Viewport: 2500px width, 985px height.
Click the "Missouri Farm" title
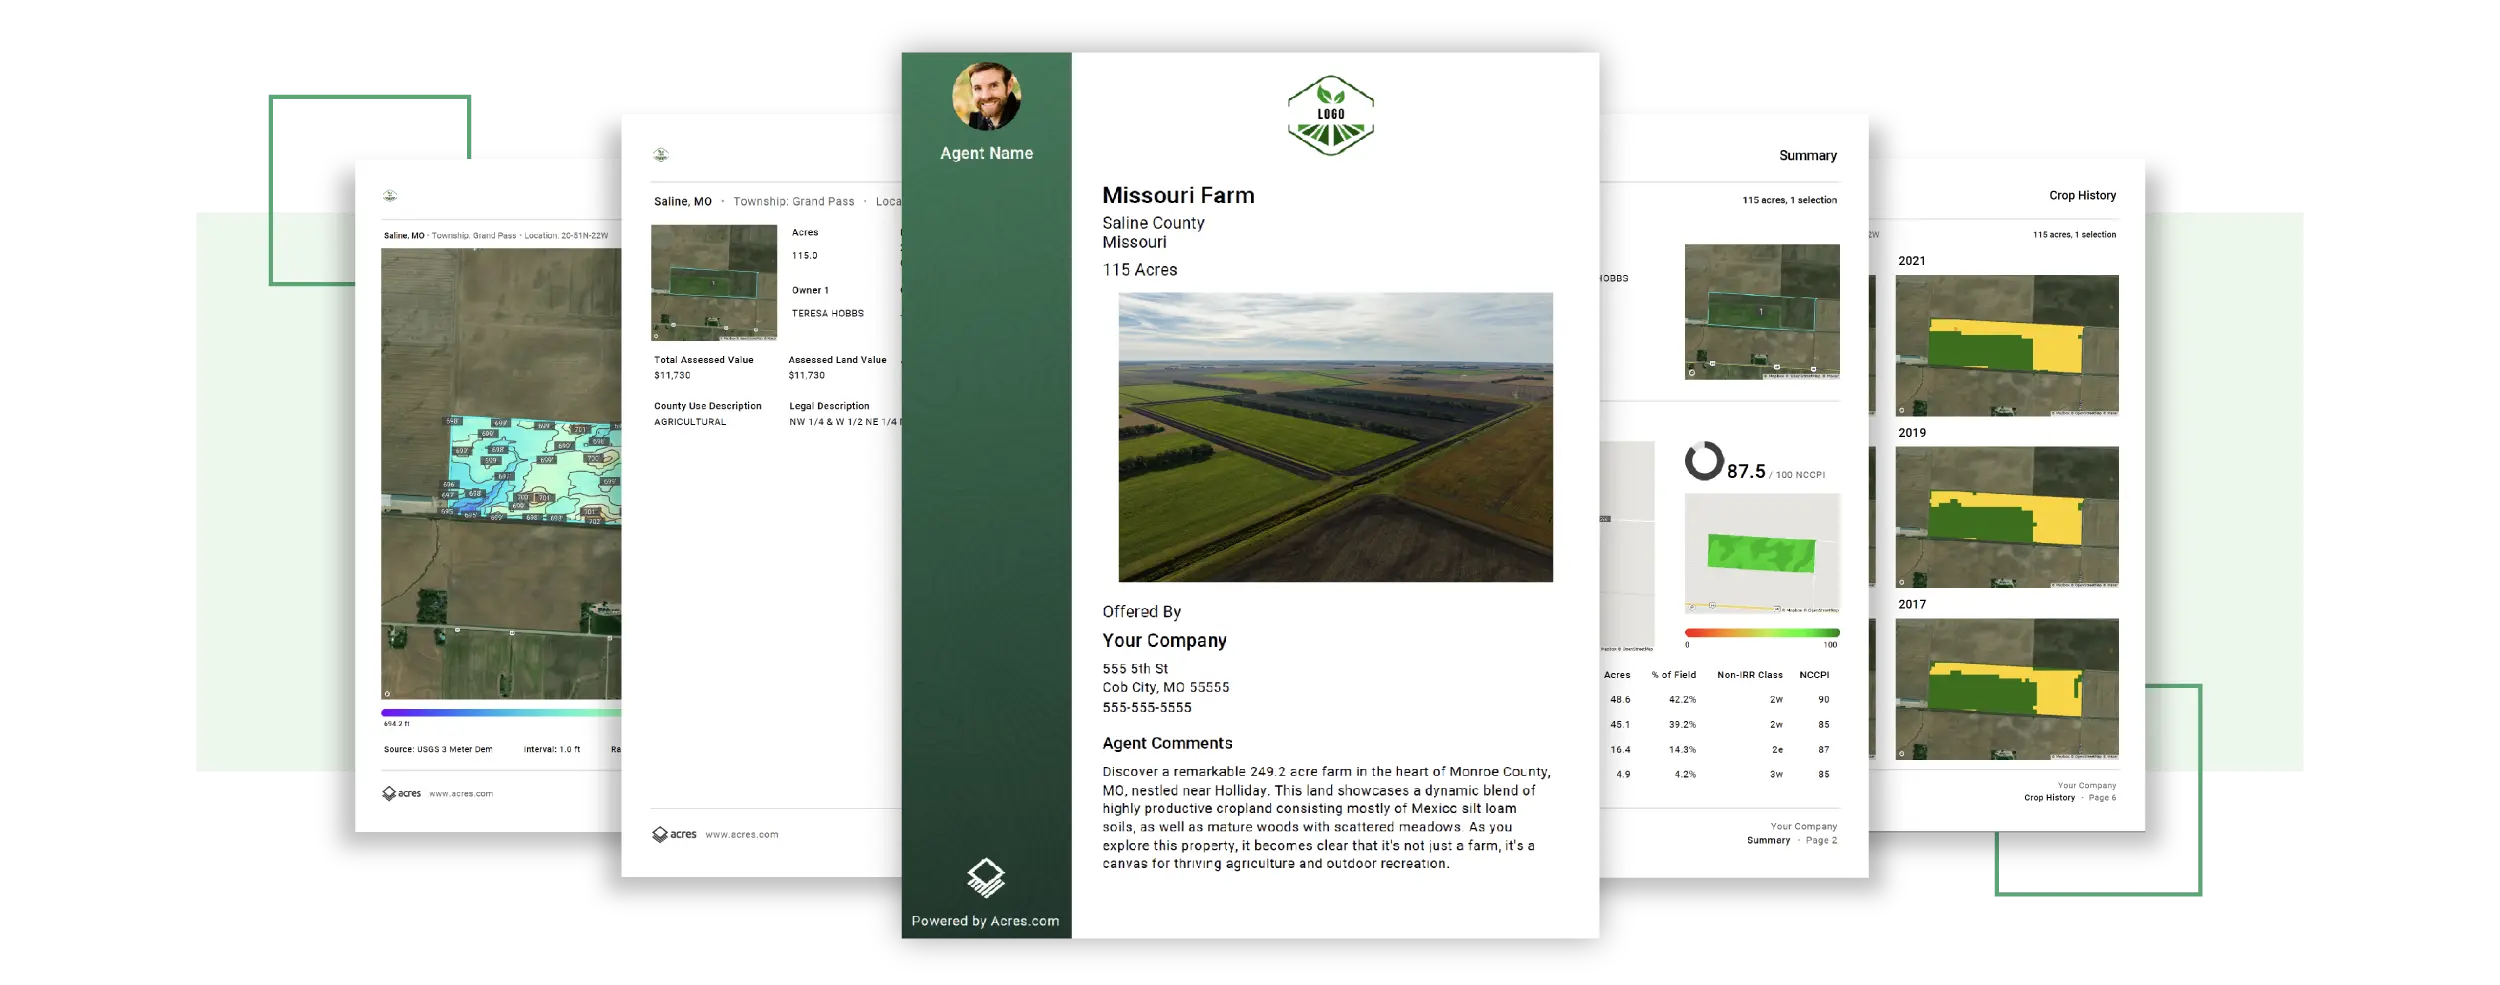1178,195
